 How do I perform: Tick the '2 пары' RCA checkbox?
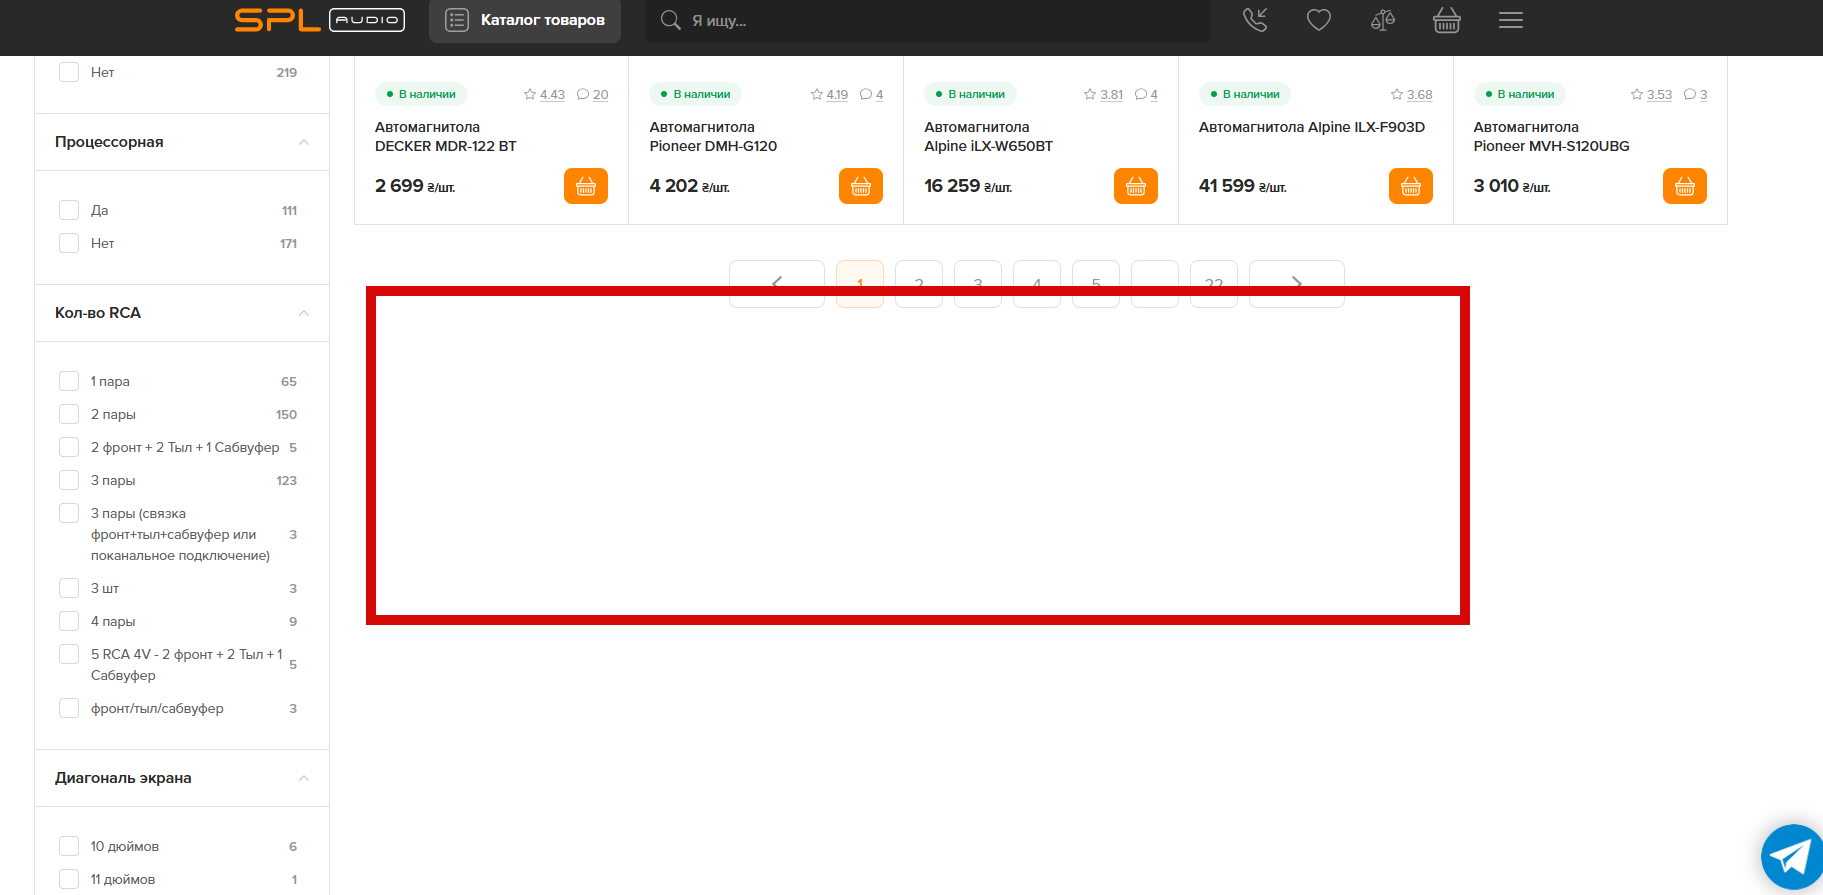(x=69, y=414)
